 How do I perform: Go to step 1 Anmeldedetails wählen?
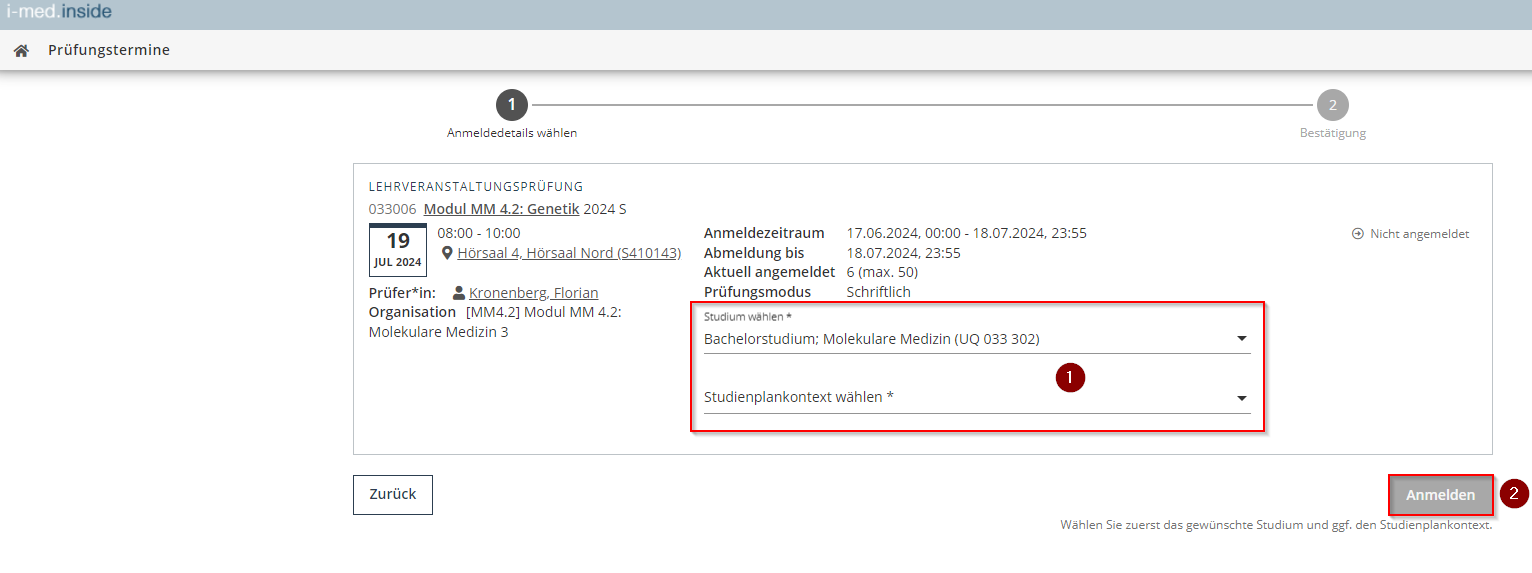coord(512,105)
